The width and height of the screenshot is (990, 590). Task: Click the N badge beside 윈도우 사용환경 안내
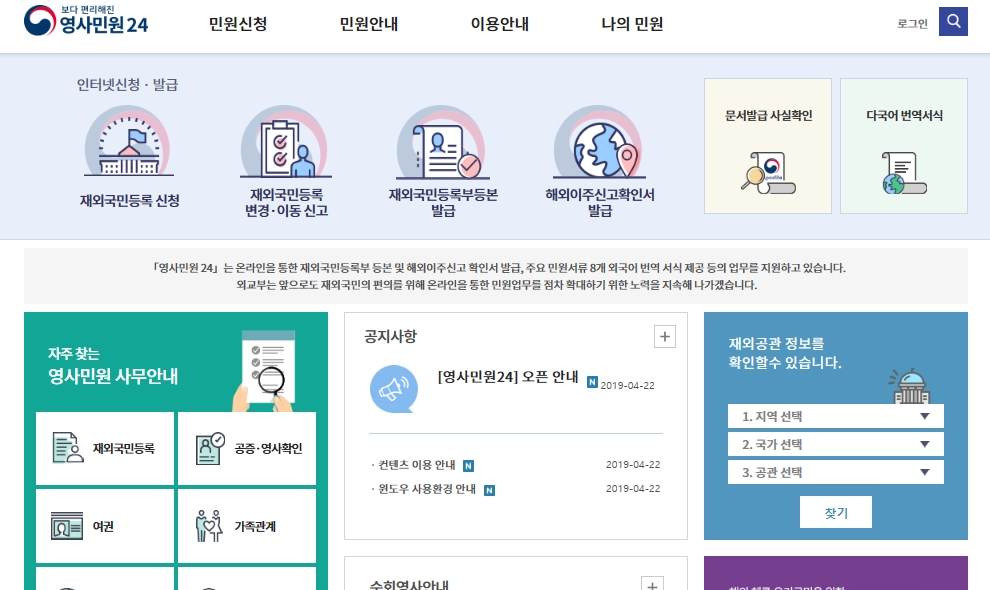tap(489, 490)
